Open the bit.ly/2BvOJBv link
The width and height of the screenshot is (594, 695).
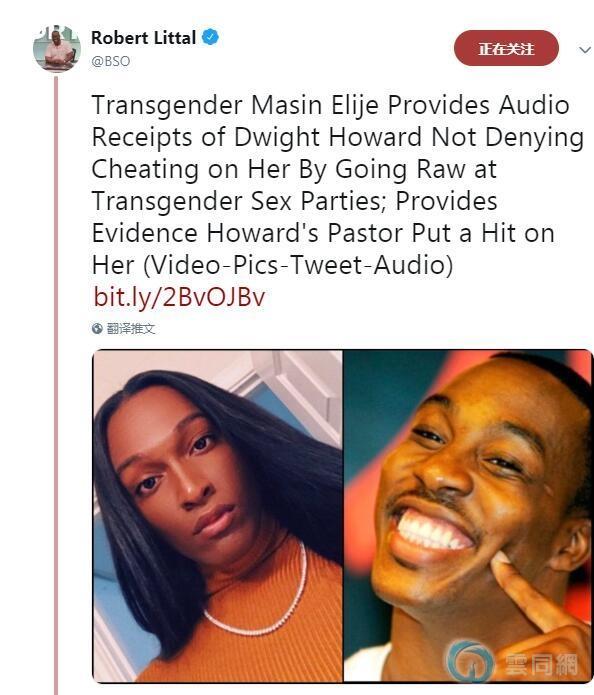click(x=179, y=297)
